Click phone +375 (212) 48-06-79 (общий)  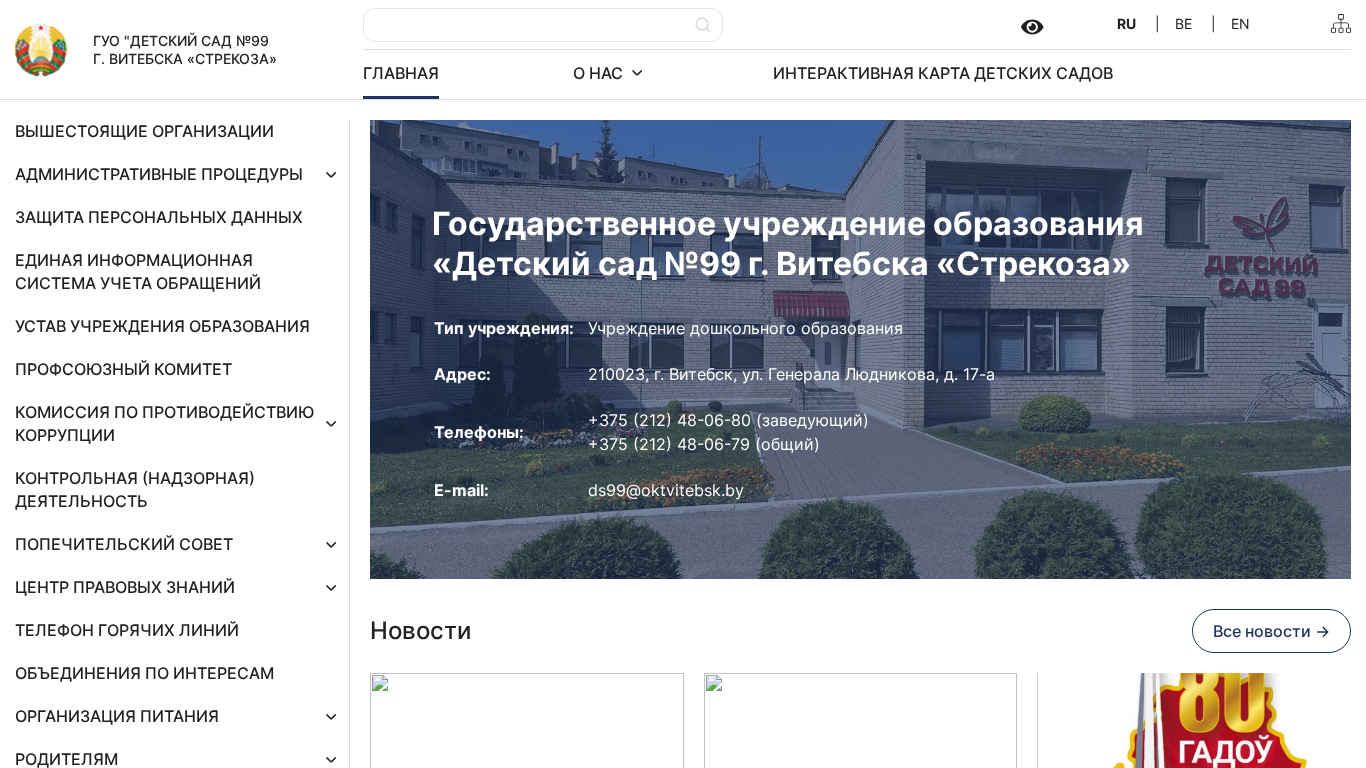(x=704, y=444)
